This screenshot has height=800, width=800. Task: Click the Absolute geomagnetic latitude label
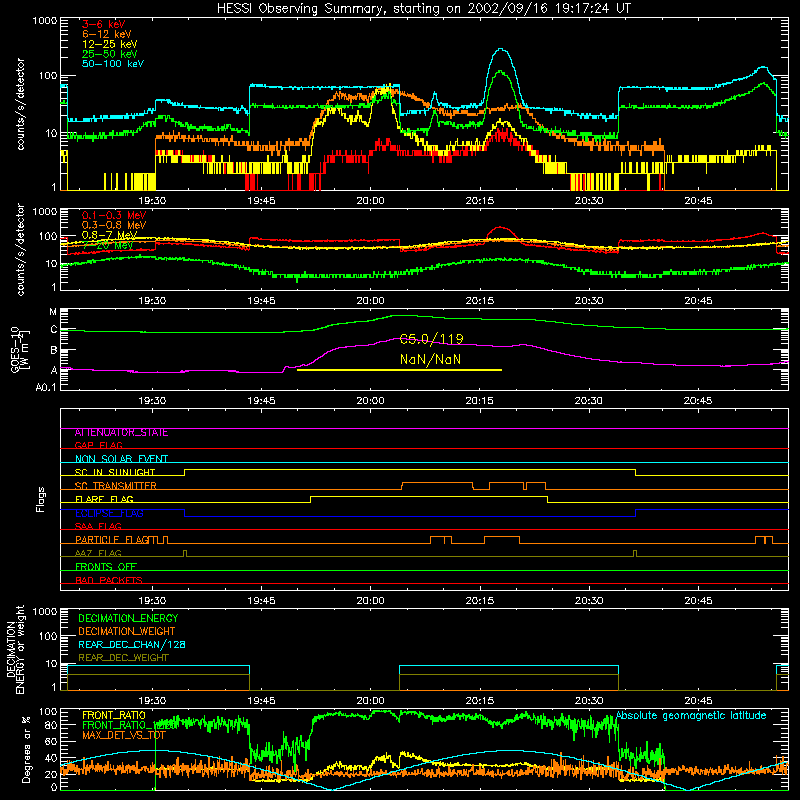[x=691, y=716]
